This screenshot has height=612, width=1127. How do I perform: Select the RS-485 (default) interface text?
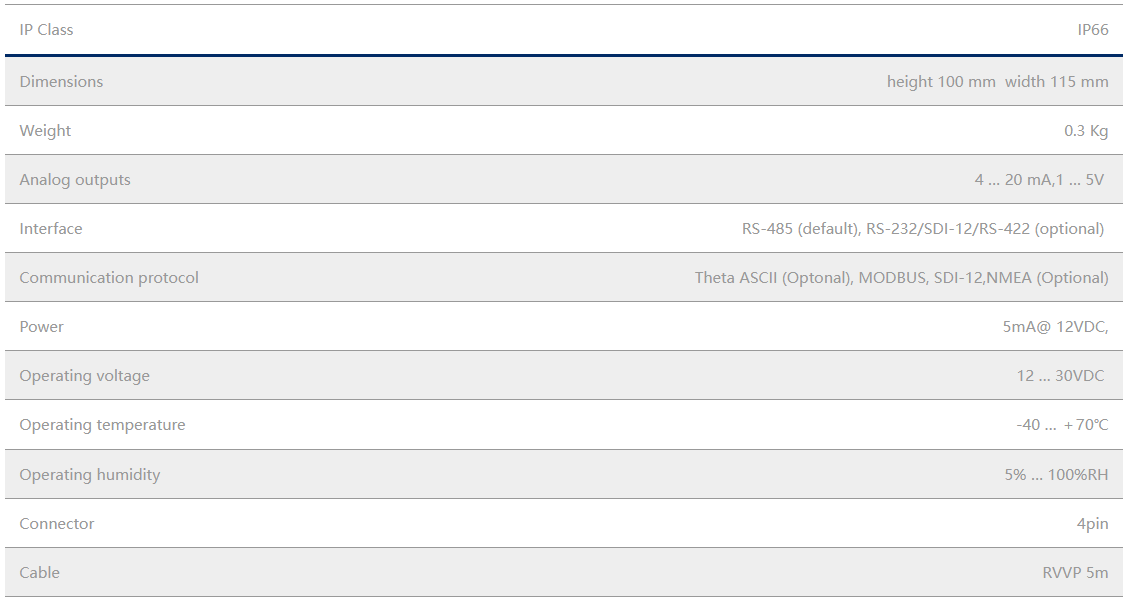pos(800,229)
